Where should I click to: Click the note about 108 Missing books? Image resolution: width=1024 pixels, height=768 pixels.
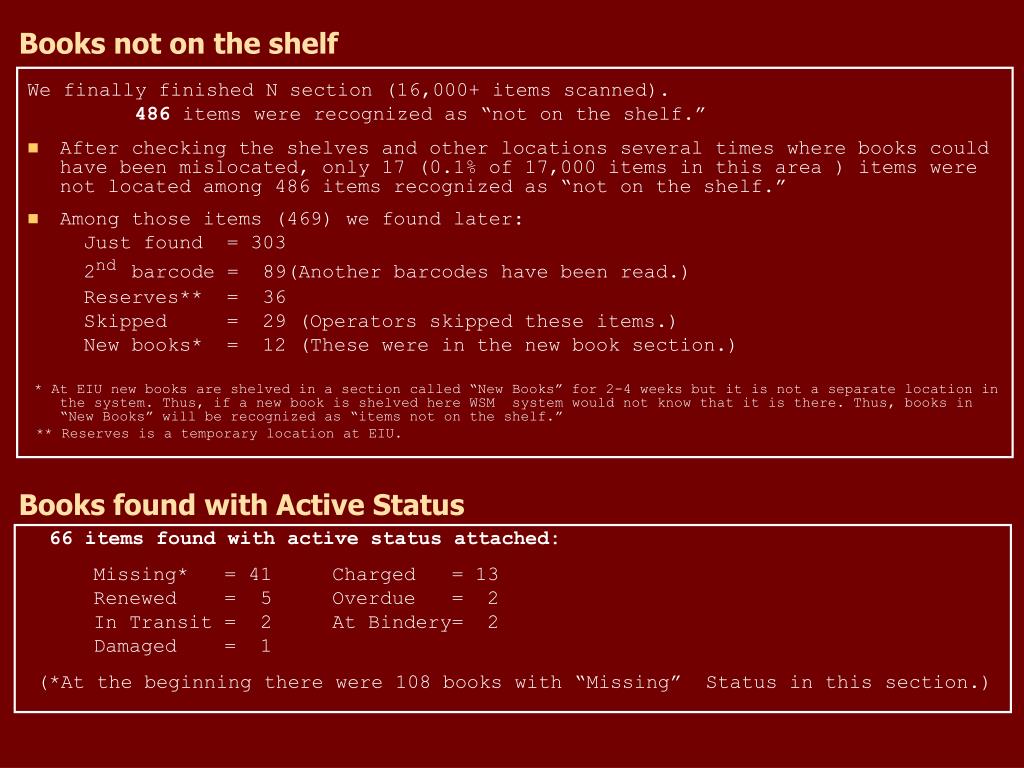coord(515,682)
